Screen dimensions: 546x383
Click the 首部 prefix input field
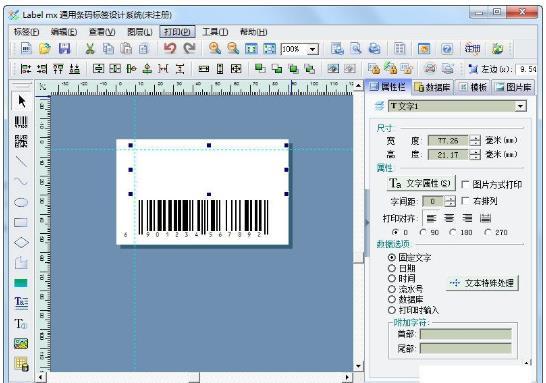click(x=466, y=334)
